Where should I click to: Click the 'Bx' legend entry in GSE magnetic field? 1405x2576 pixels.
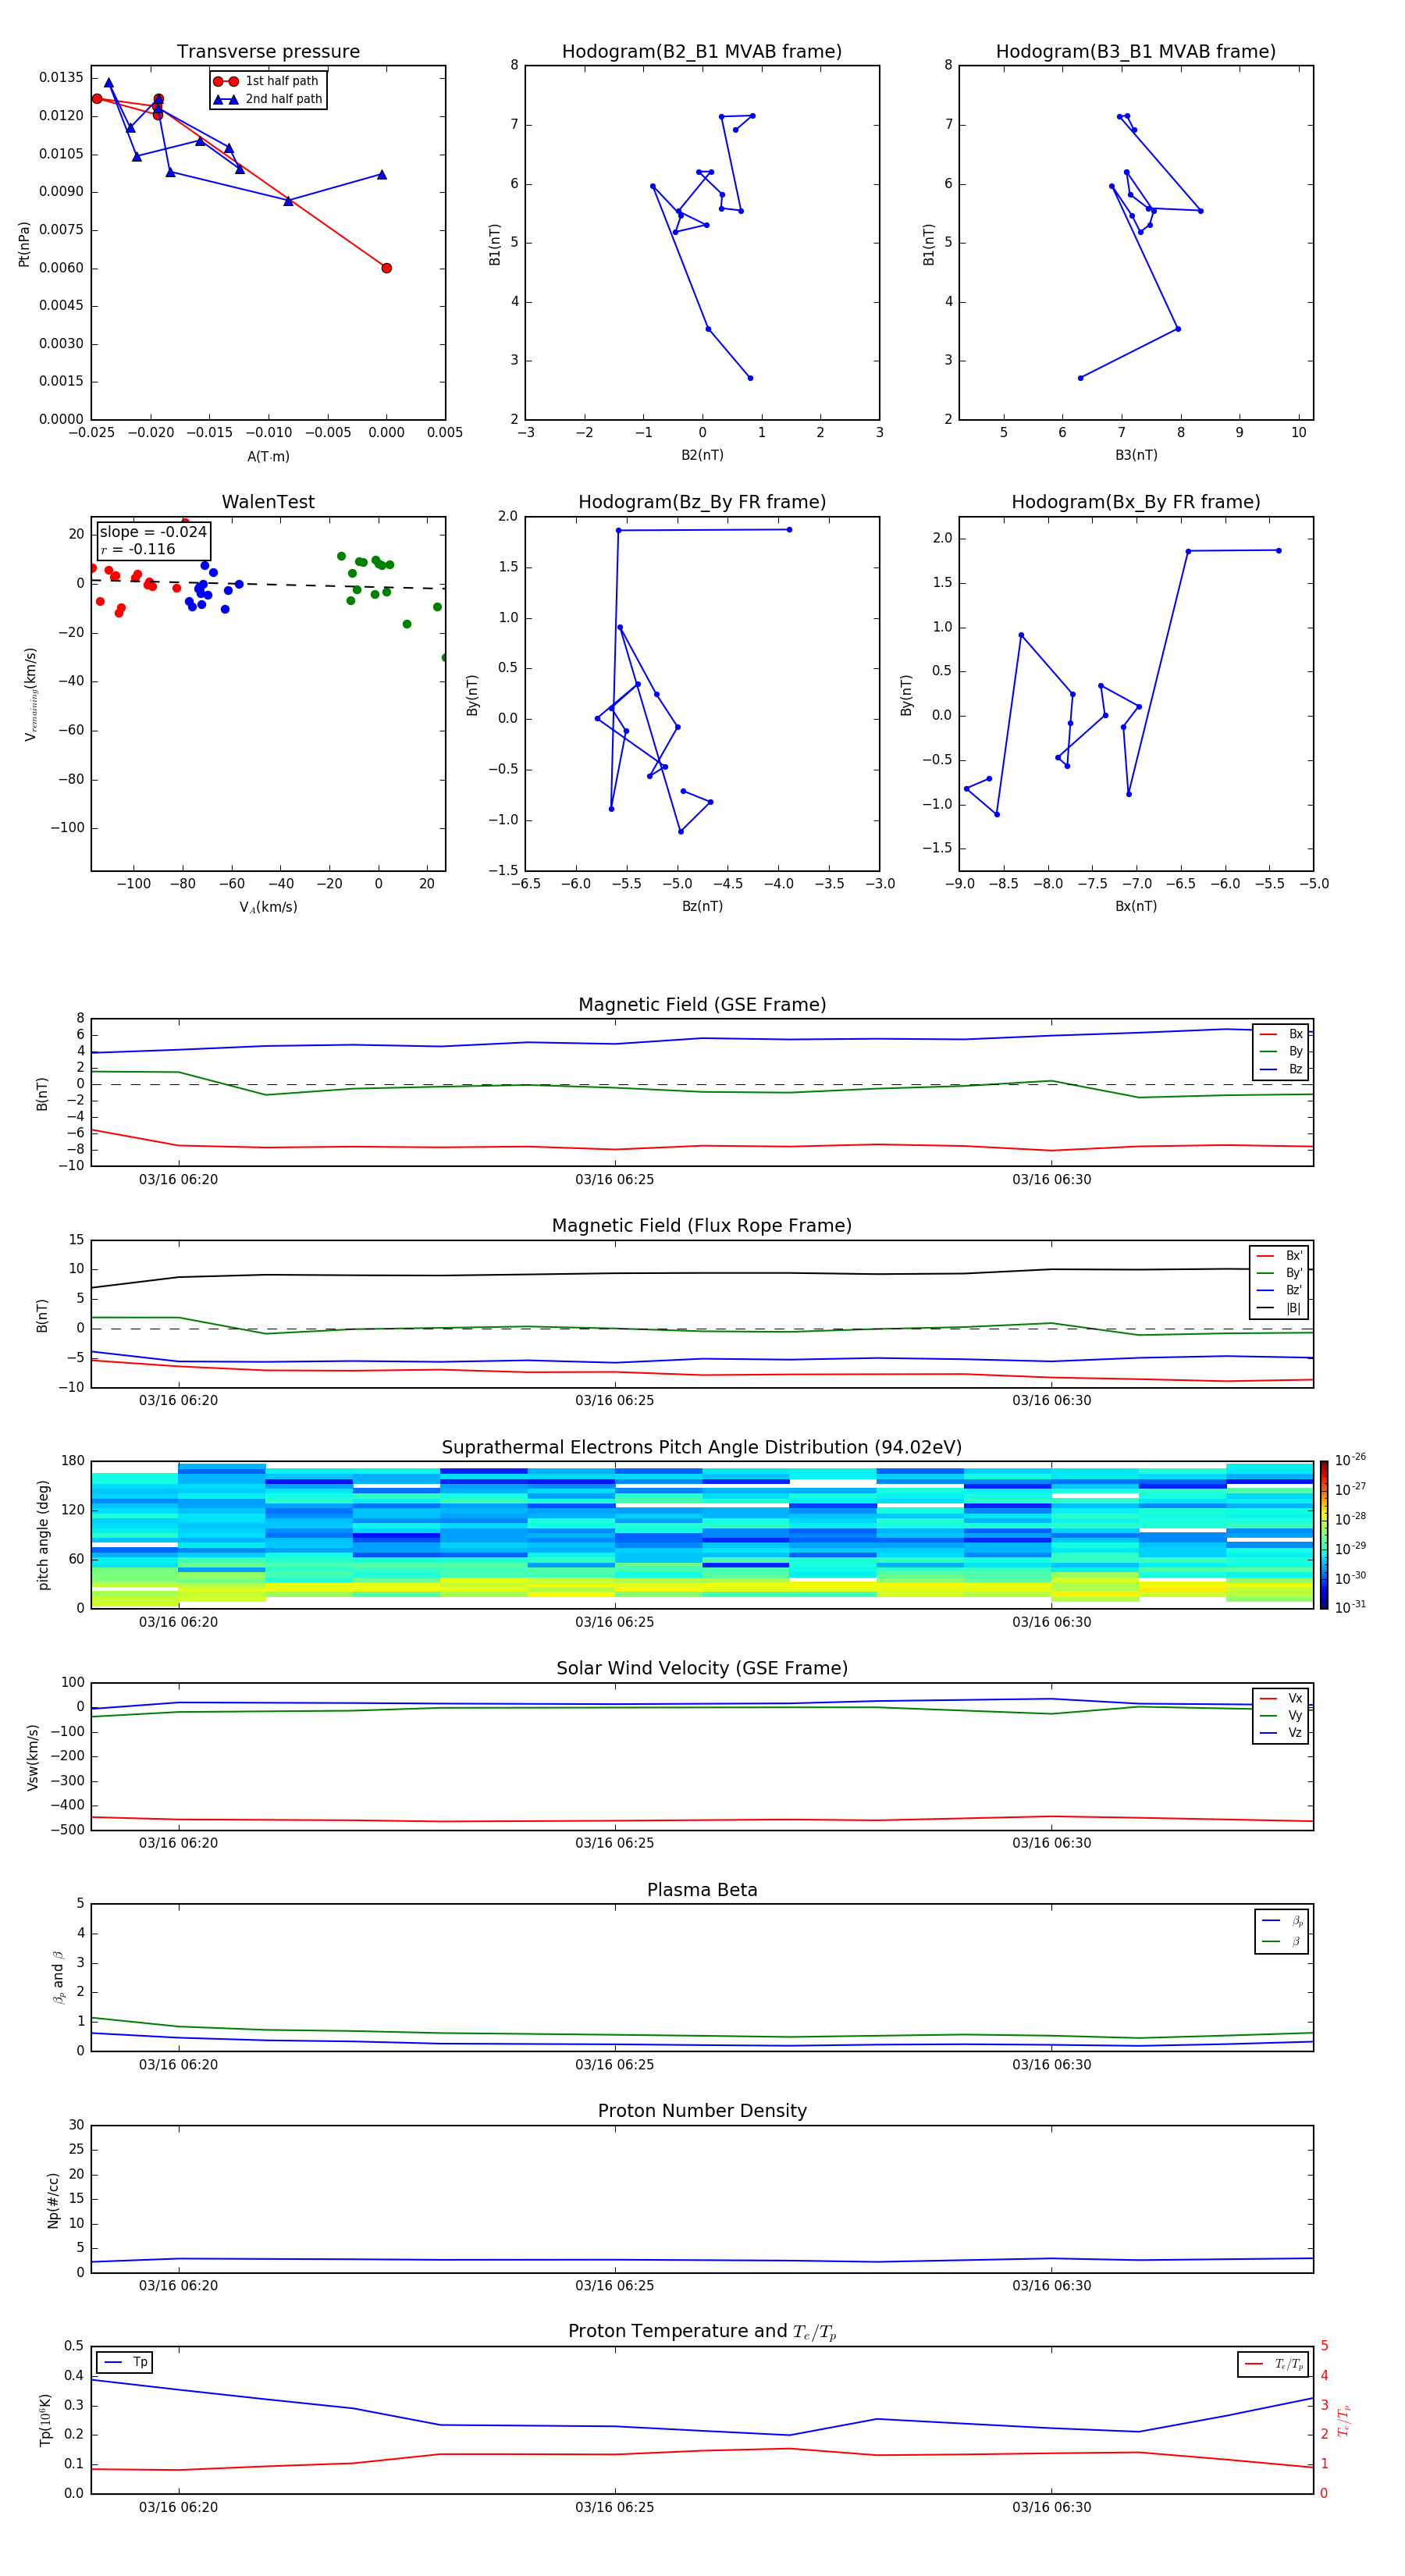click(1281, 1034)
